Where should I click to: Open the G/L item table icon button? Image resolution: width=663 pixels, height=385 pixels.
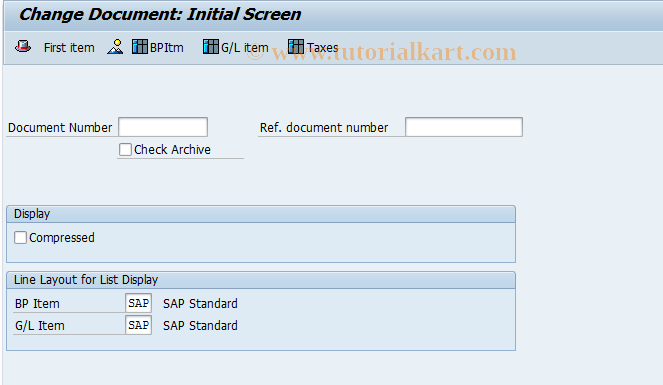236,47
